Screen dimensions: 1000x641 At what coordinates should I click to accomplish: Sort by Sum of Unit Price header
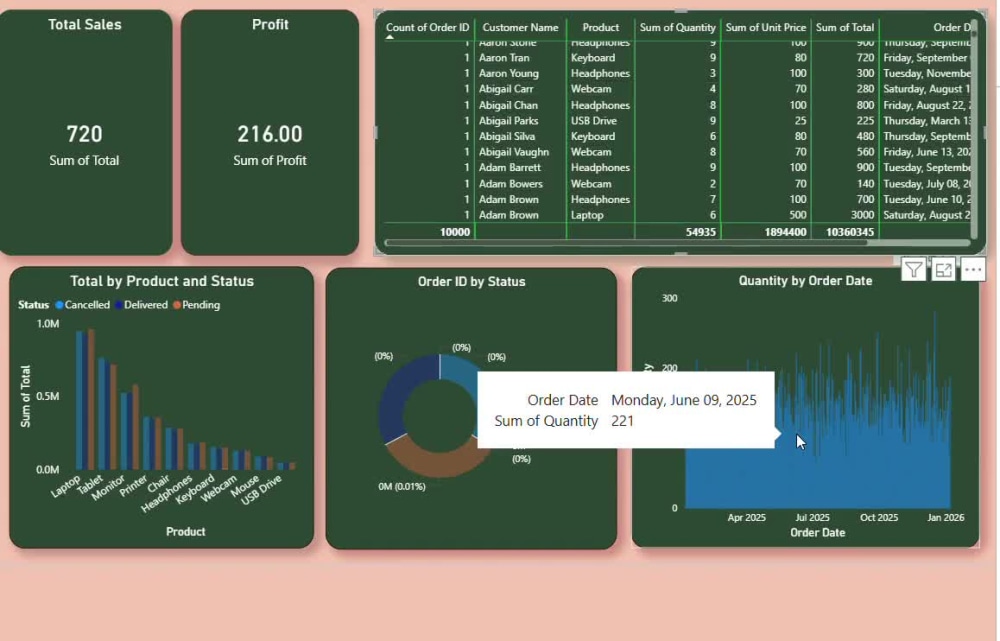(765, 27)
